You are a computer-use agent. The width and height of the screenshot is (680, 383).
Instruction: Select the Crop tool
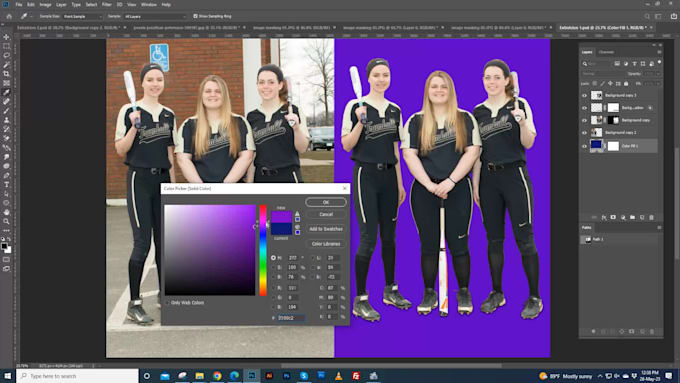[6, 74]
